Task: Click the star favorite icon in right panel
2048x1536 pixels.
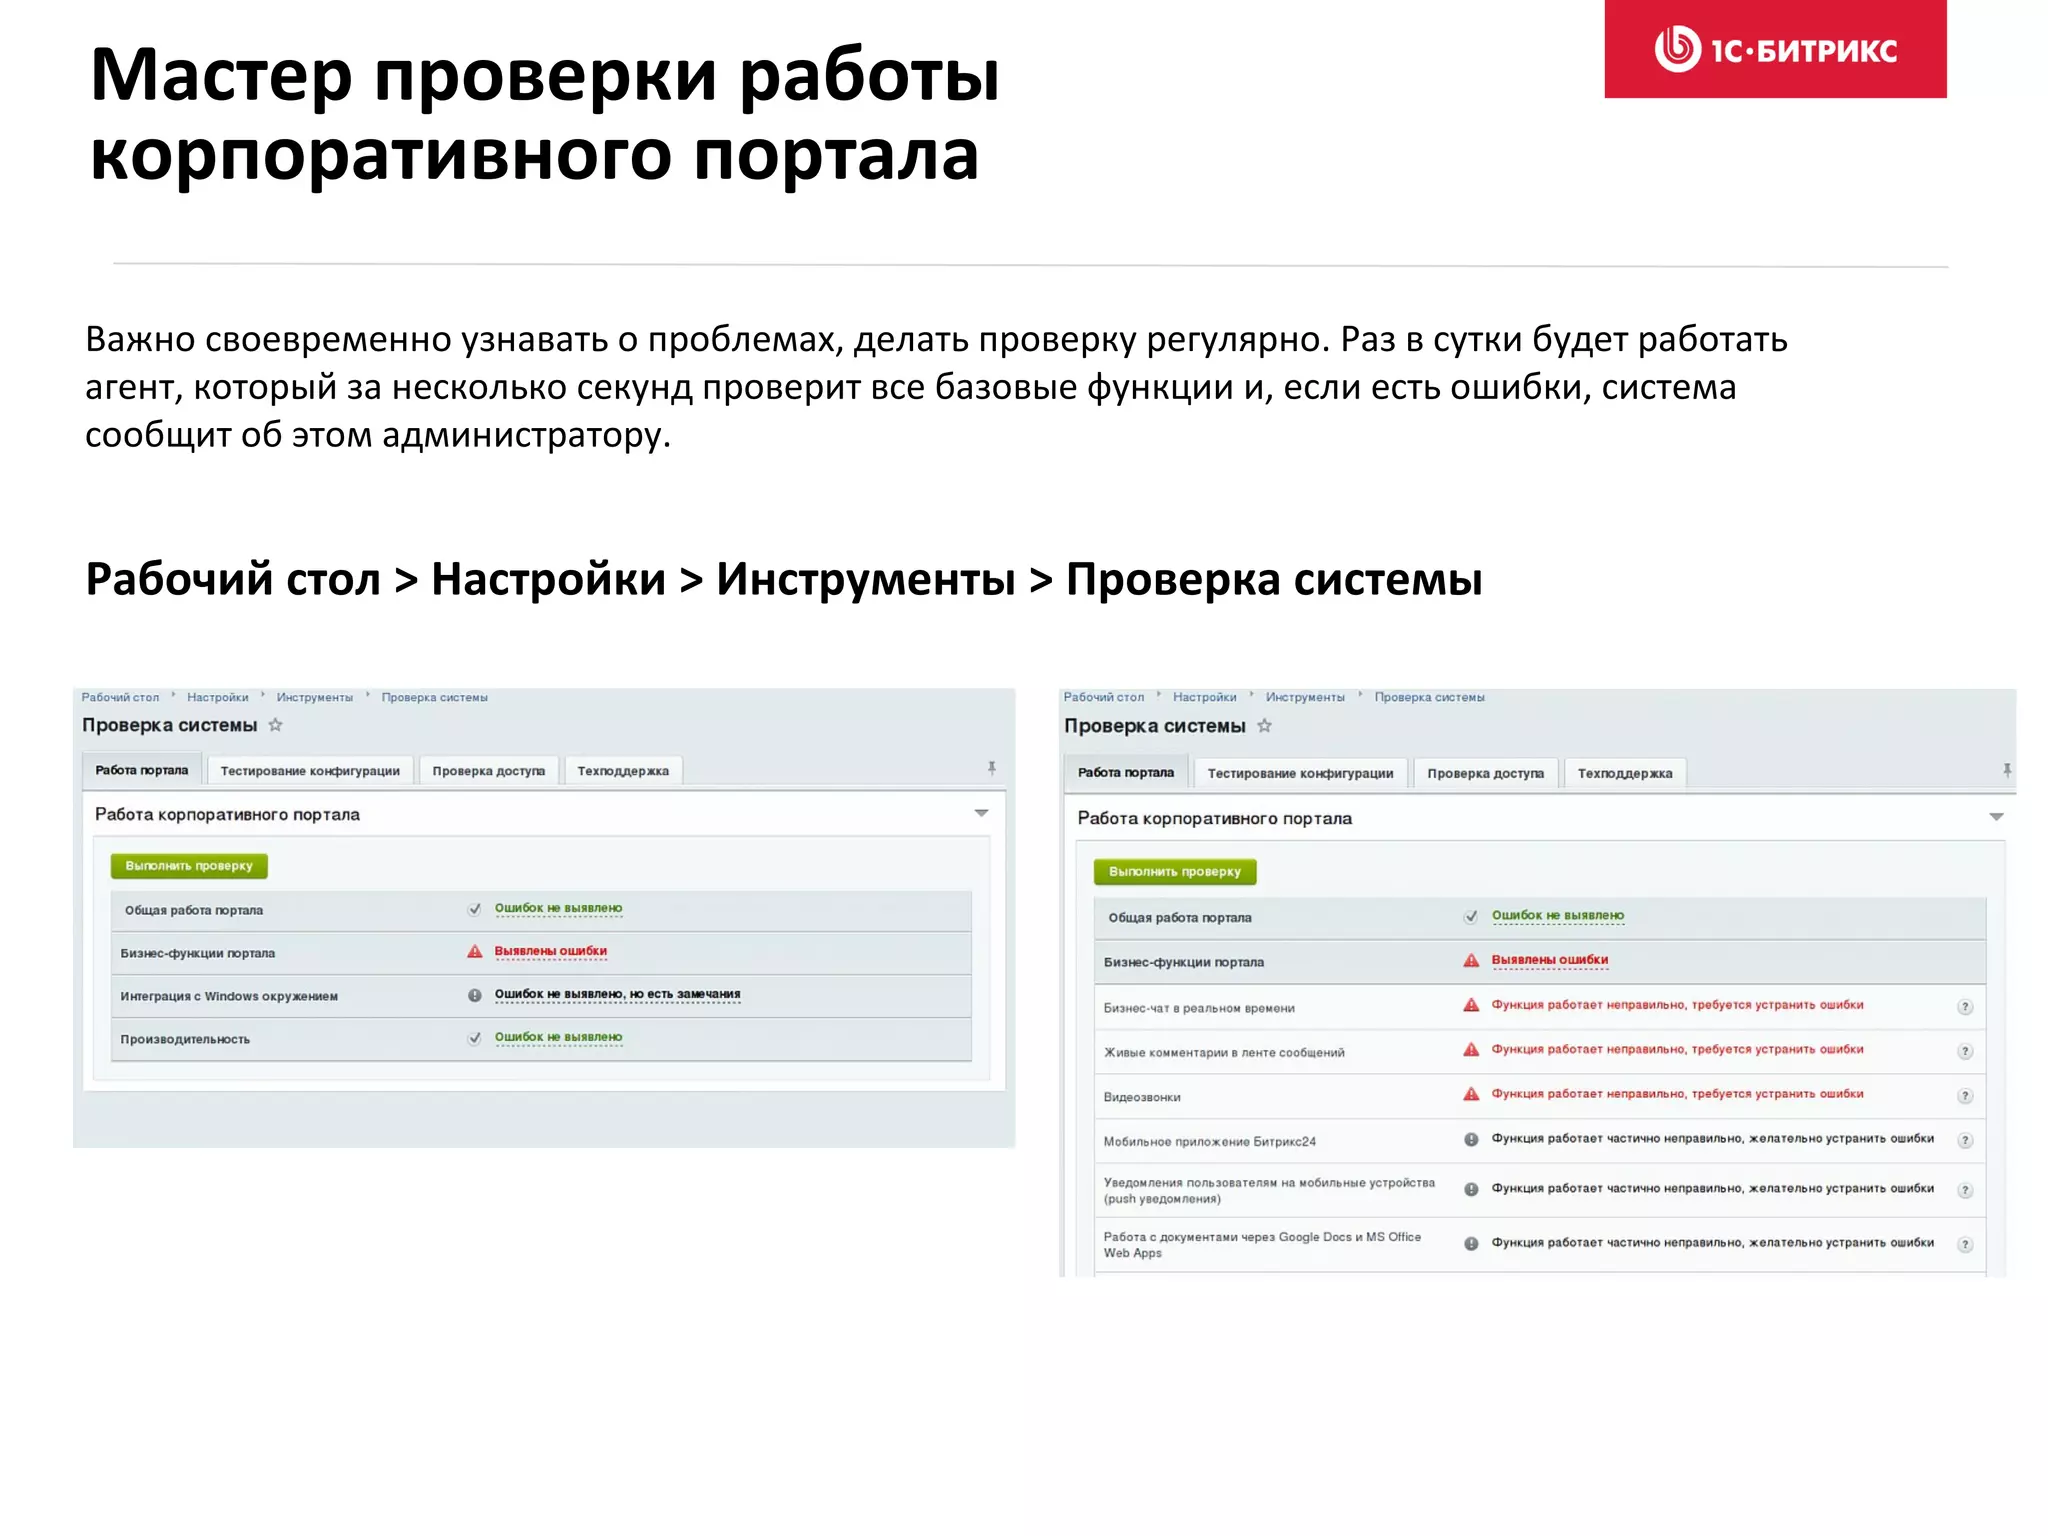Action: click(x=1264, y=726)
